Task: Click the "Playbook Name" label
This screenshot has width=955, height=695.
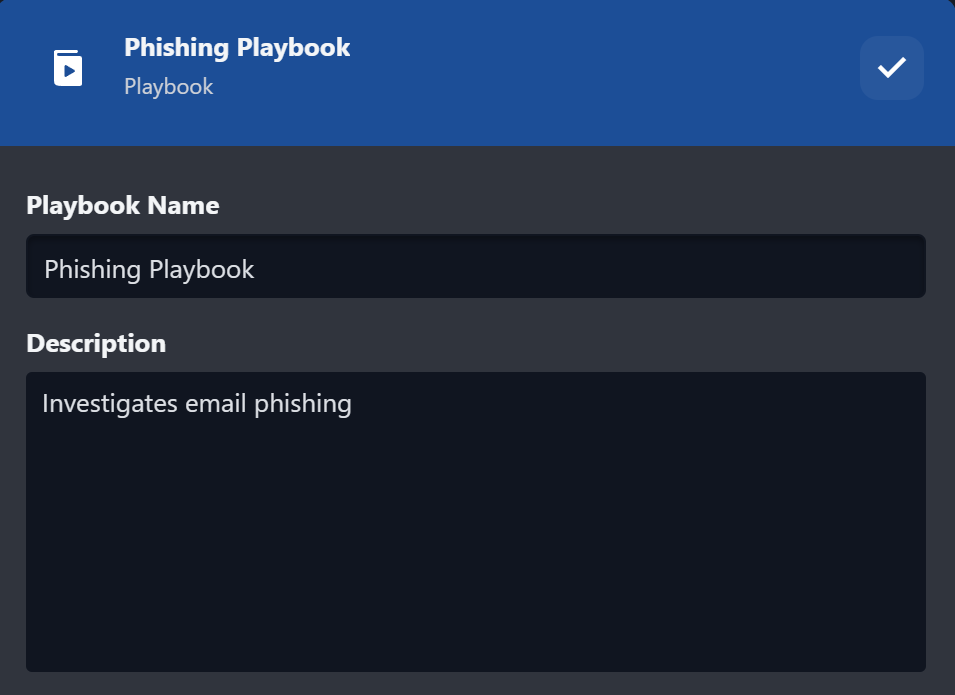Action: pos(122,205)
